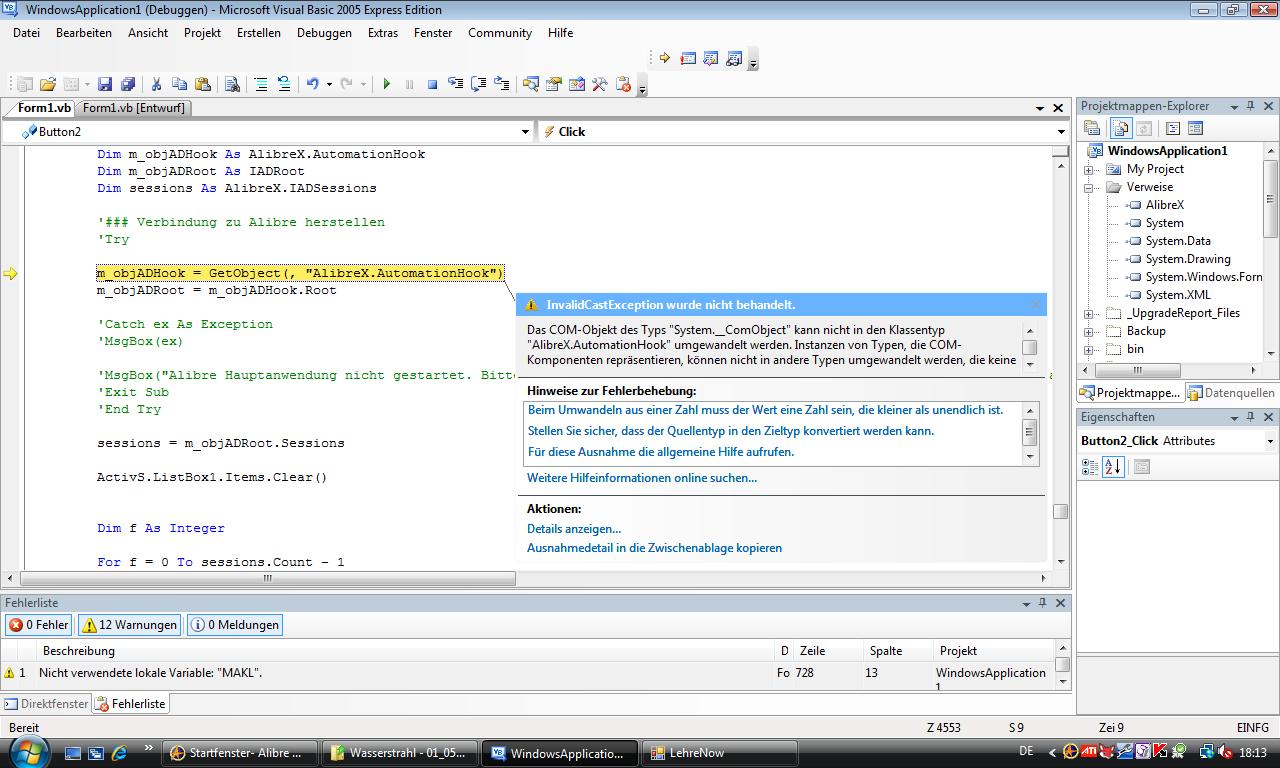Click View Code icon in Projektmappen-Explorer

(x=1173, y=128)
